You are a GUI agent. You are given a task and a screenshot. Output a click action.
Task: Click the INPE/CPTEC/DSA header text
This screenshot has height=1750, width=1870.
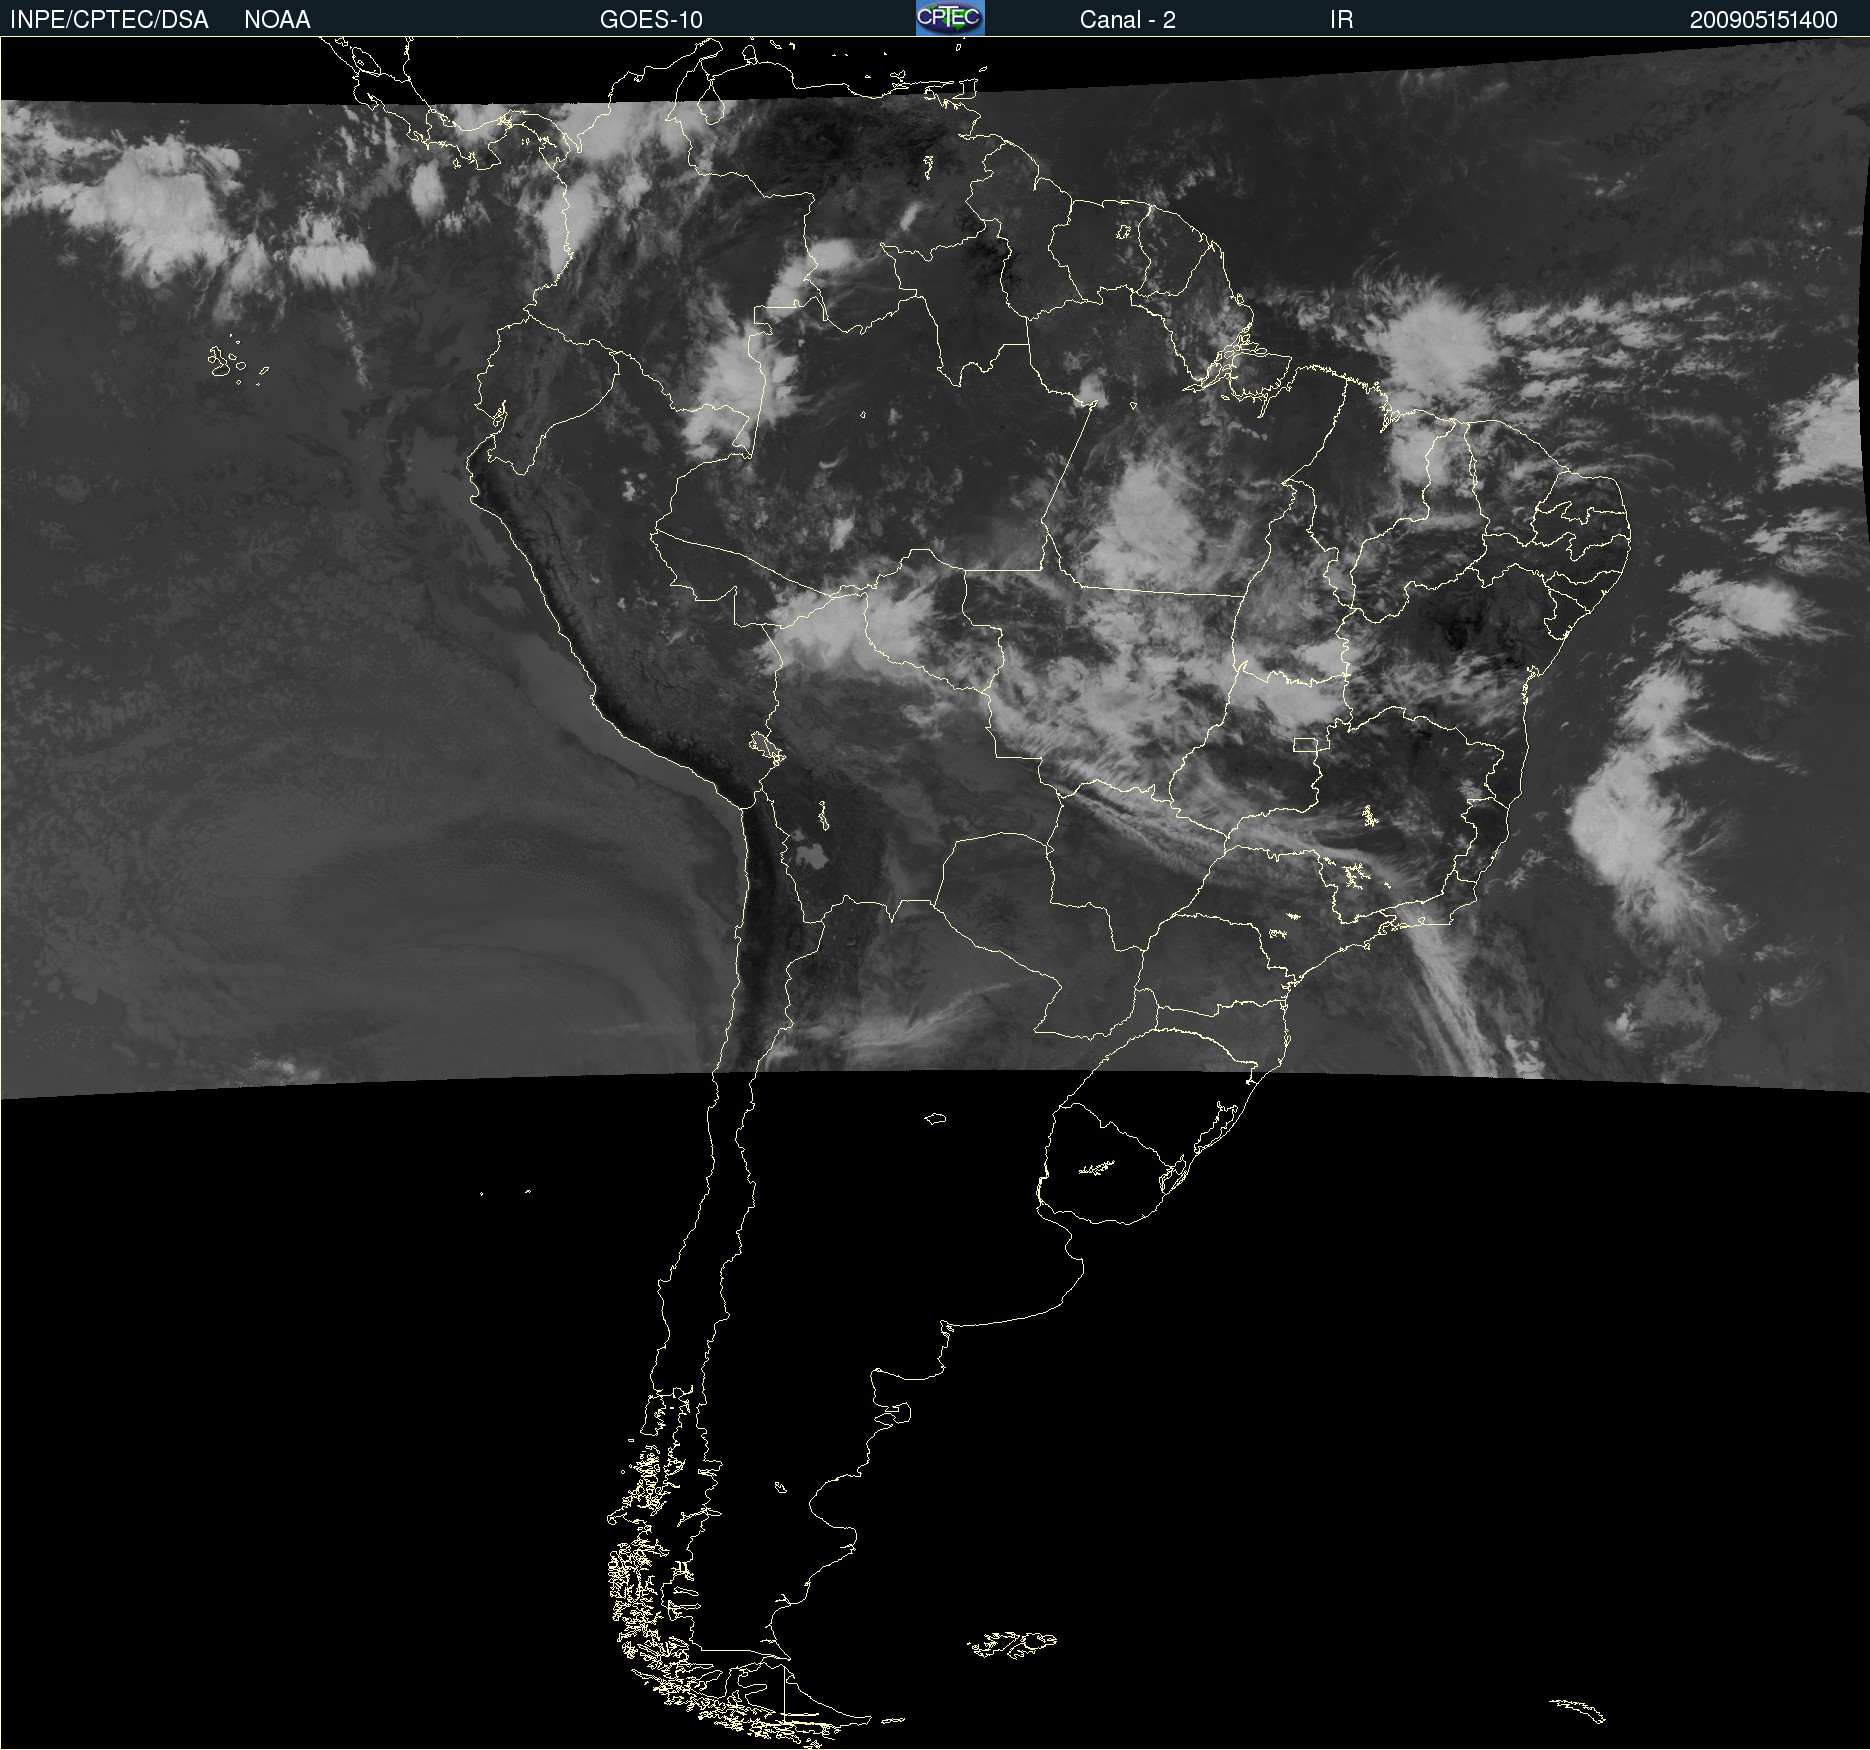[109, 20]
